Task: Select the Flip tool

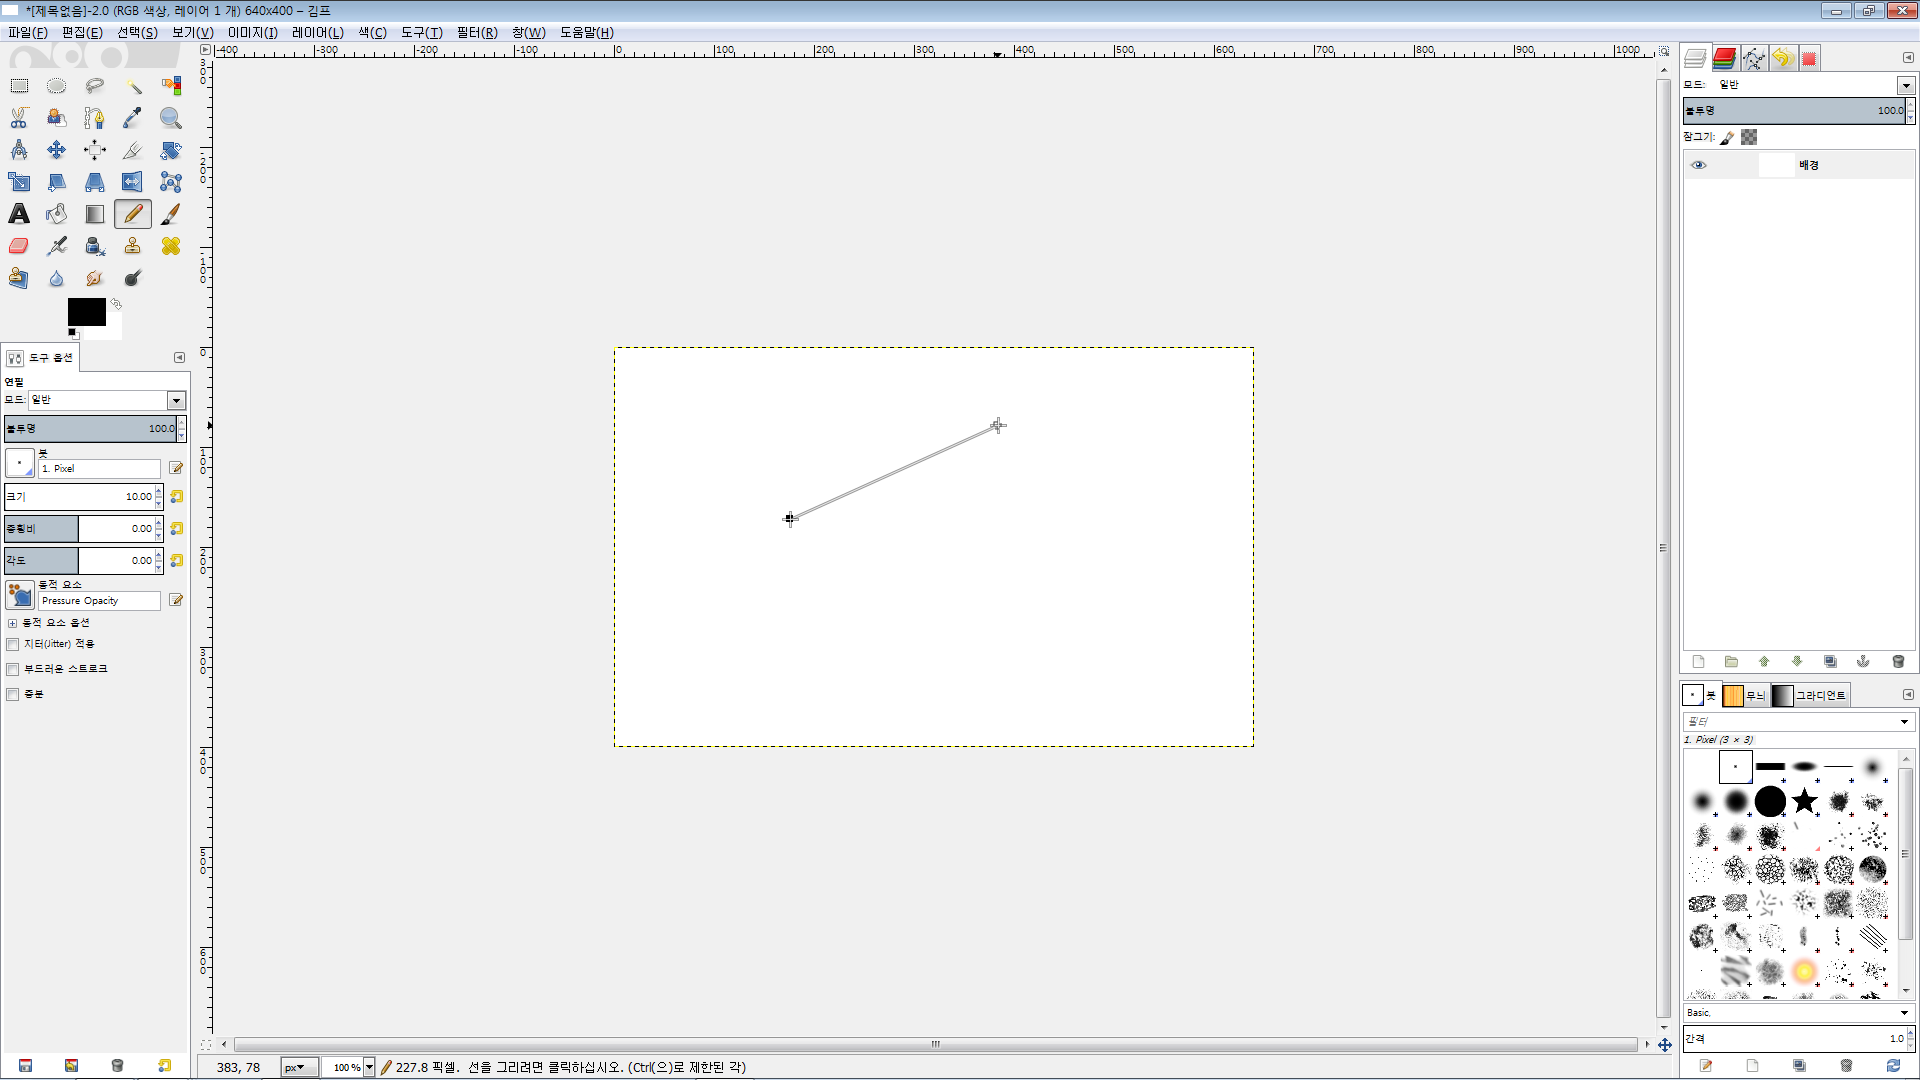Action: [133, 182]
